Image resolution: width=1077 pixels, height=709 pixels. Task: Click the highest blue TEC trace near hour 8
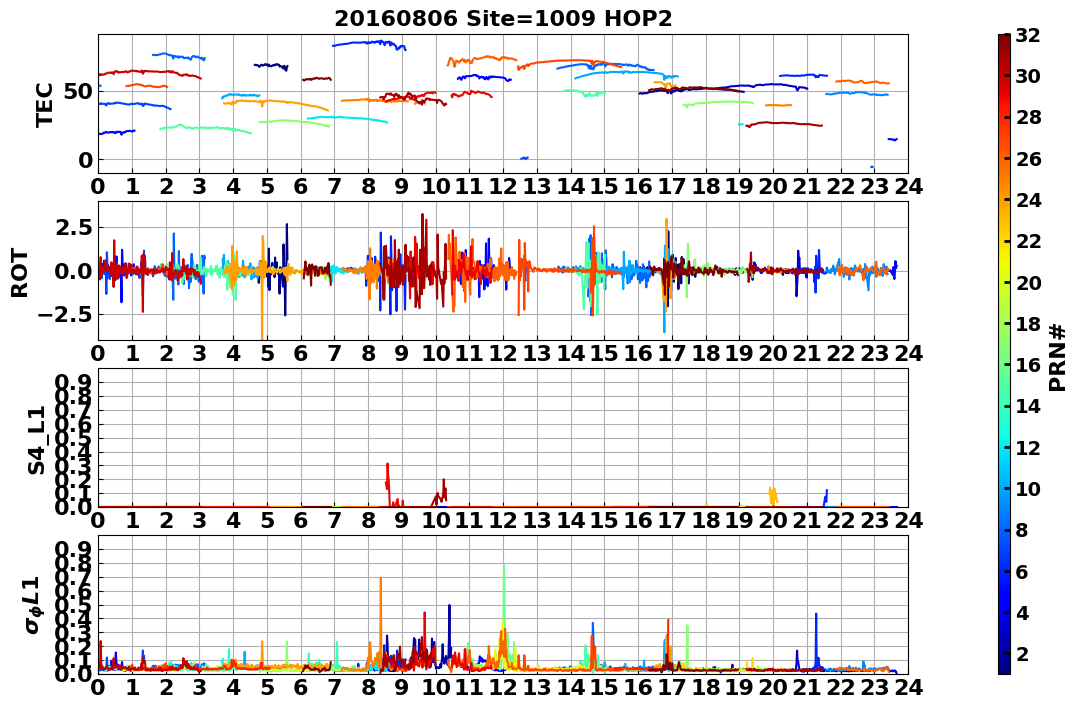pyautogui.click(x=370, y=43)
